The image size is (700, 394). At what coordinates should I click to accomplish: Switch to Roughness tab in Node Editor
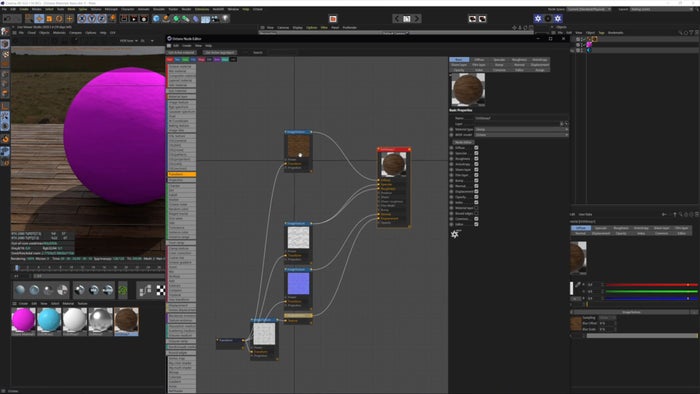coord(519,60)
